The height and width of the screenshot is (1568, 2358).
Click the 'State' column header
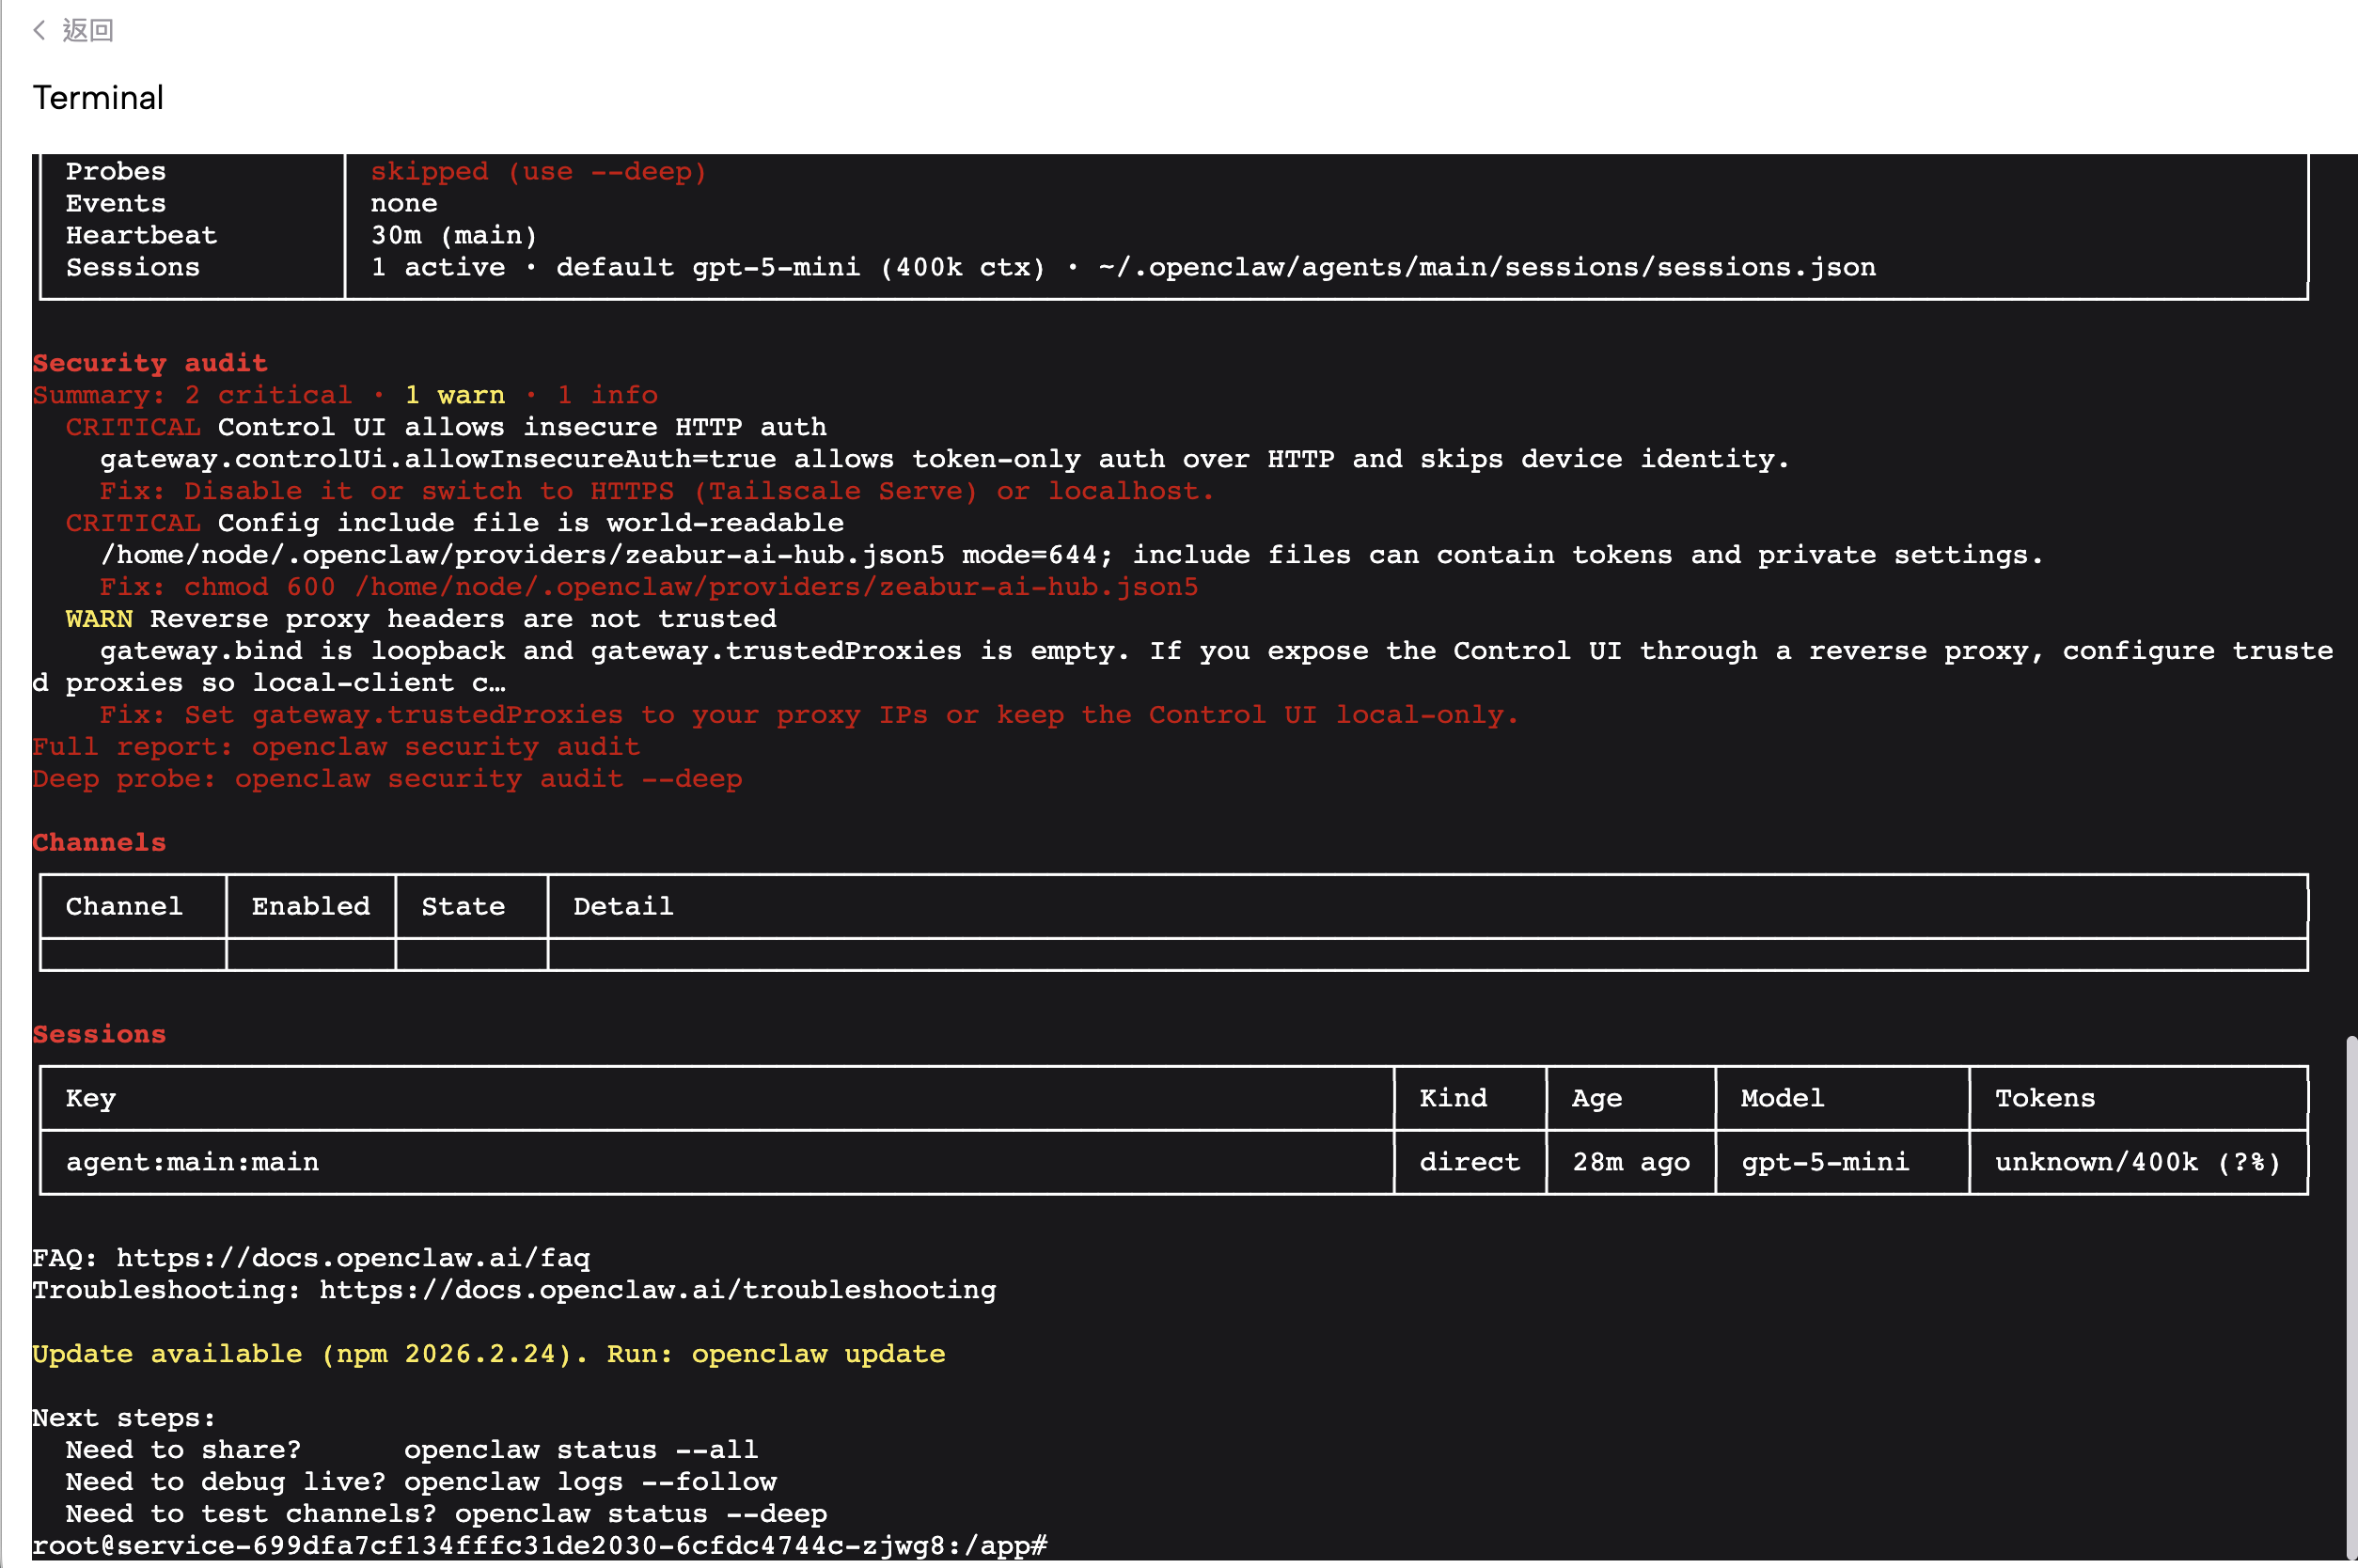point(463,905)
